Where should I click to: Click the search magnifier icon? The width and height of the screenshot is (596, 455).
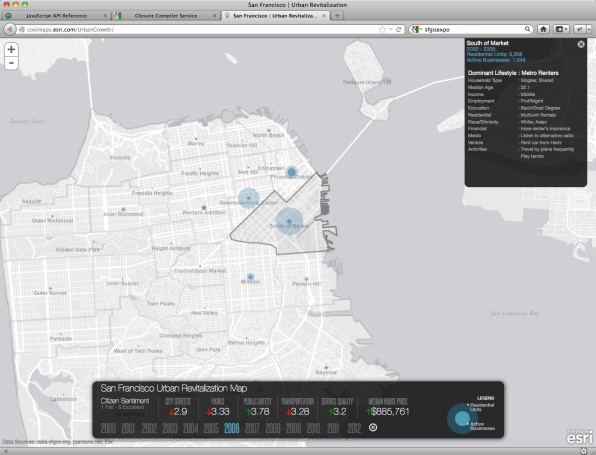(528, 29)
